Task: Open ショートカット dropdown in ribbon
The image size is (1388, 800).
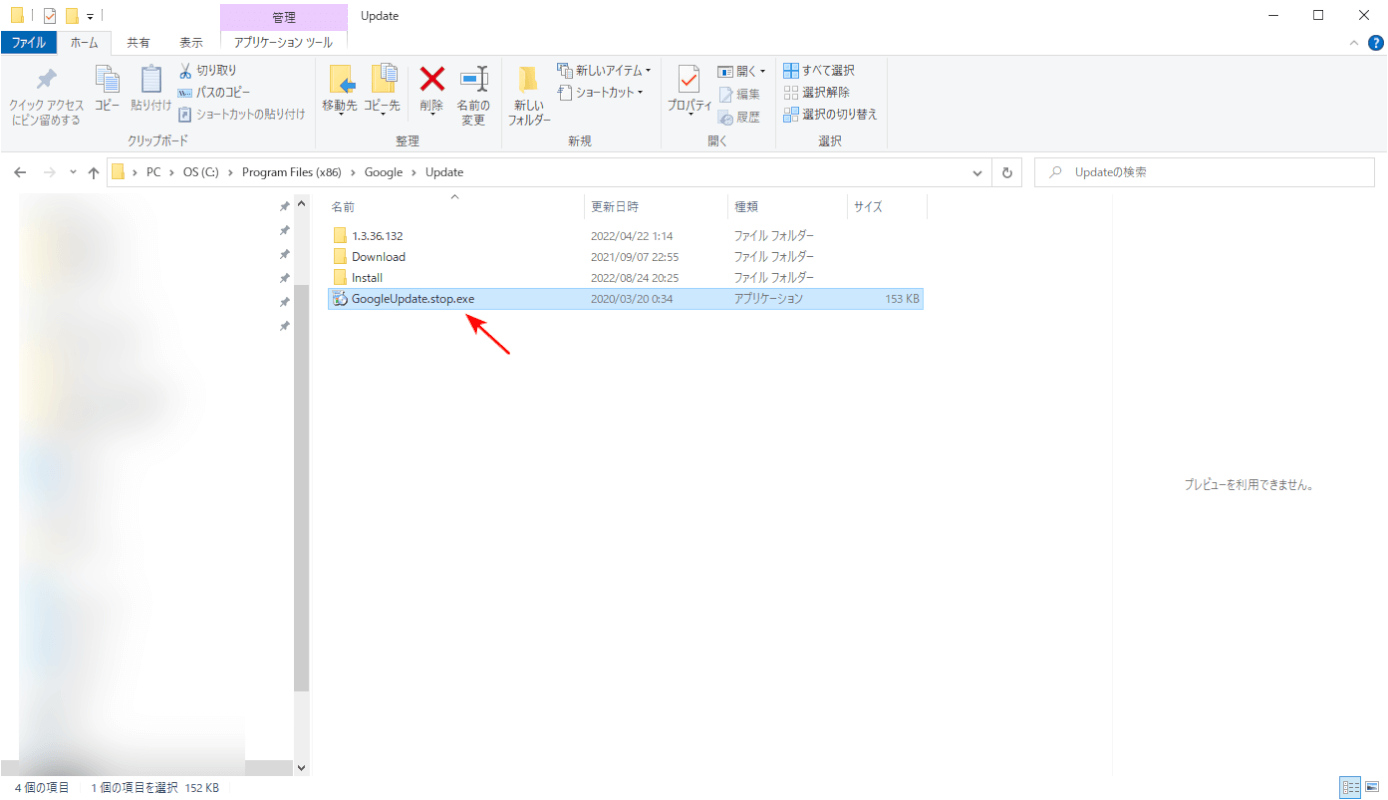Action: (x=600, y=92)
